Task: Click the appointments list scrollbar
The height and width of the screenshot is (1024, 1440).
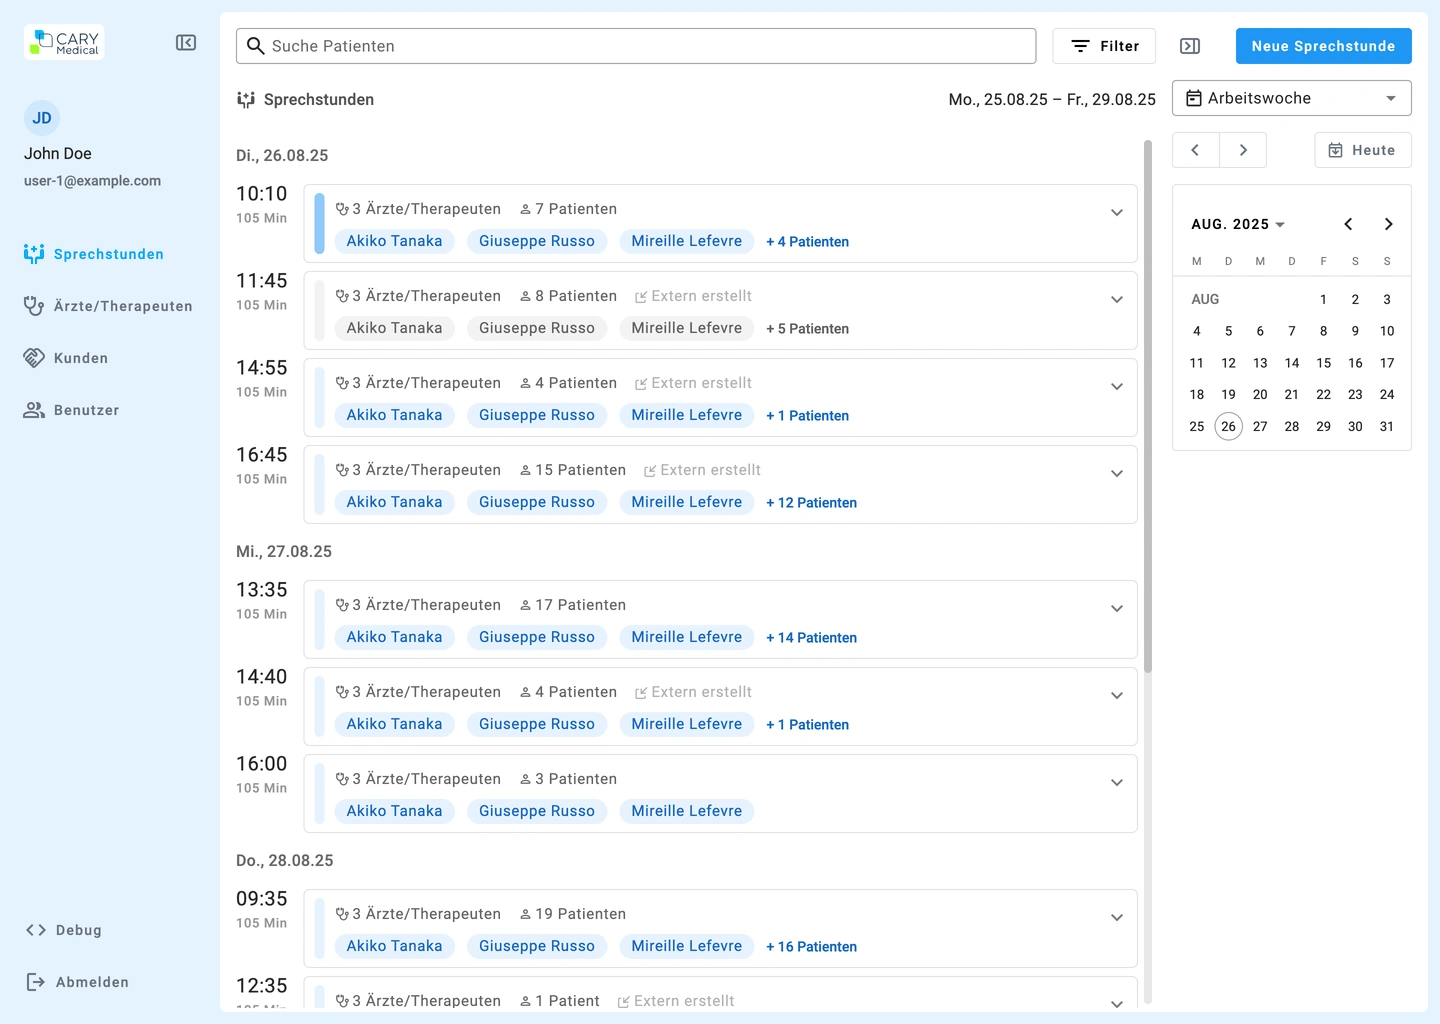Action: click(1148, 400)
